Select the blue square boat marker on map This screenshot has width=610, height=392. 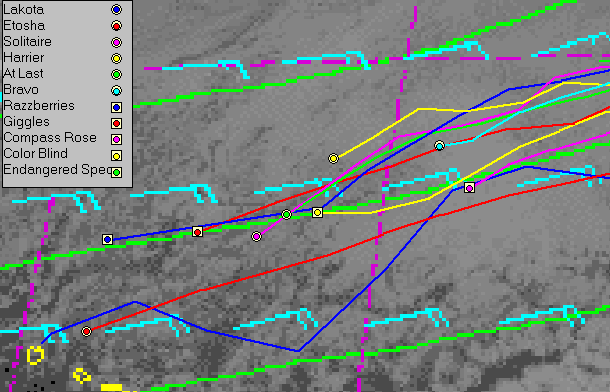click(107, 240)
